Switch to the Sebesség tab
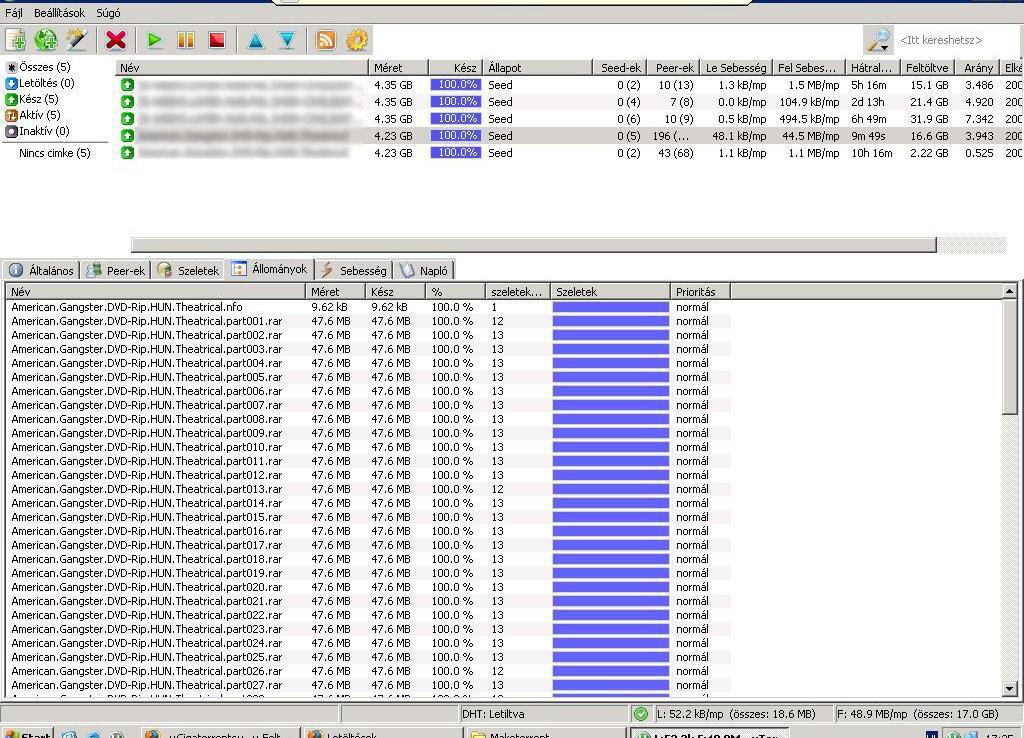This screenshot has height=738, width=1024. pyautogui.click(x=354, y=271)
